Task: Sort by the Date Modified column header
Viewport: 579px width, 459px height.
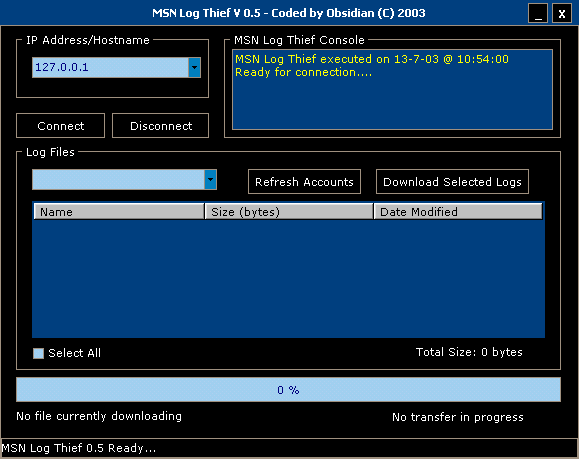Action: coord(458,212)
